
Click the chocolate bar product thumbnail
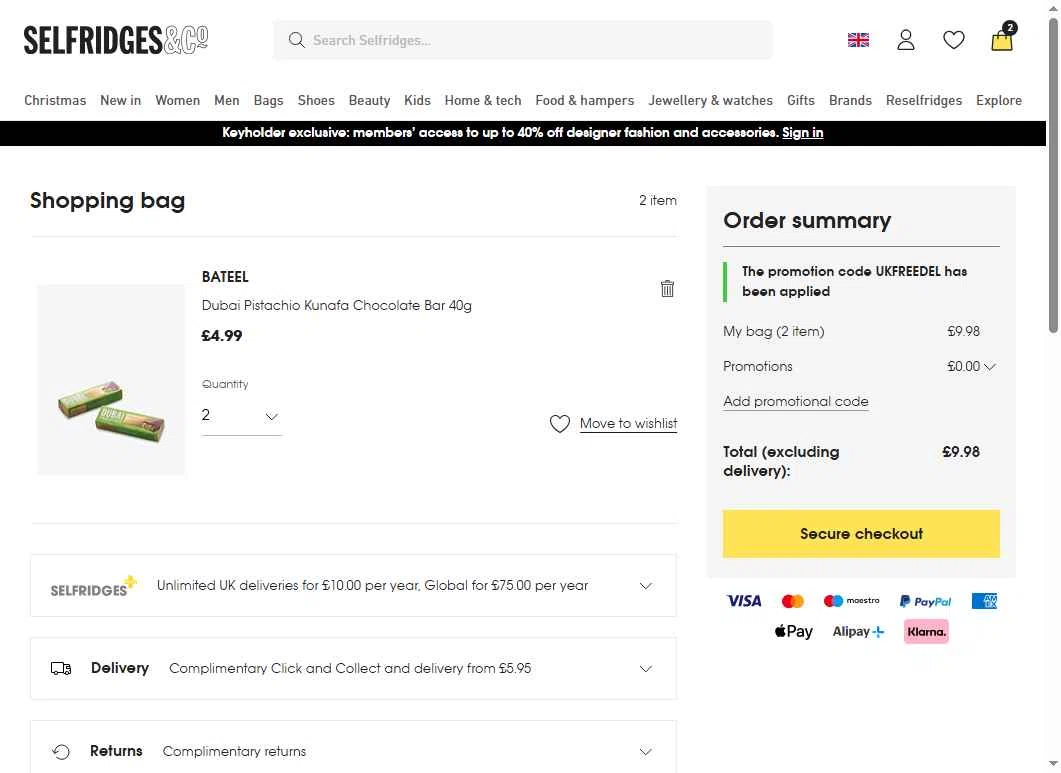coord(111,379)
